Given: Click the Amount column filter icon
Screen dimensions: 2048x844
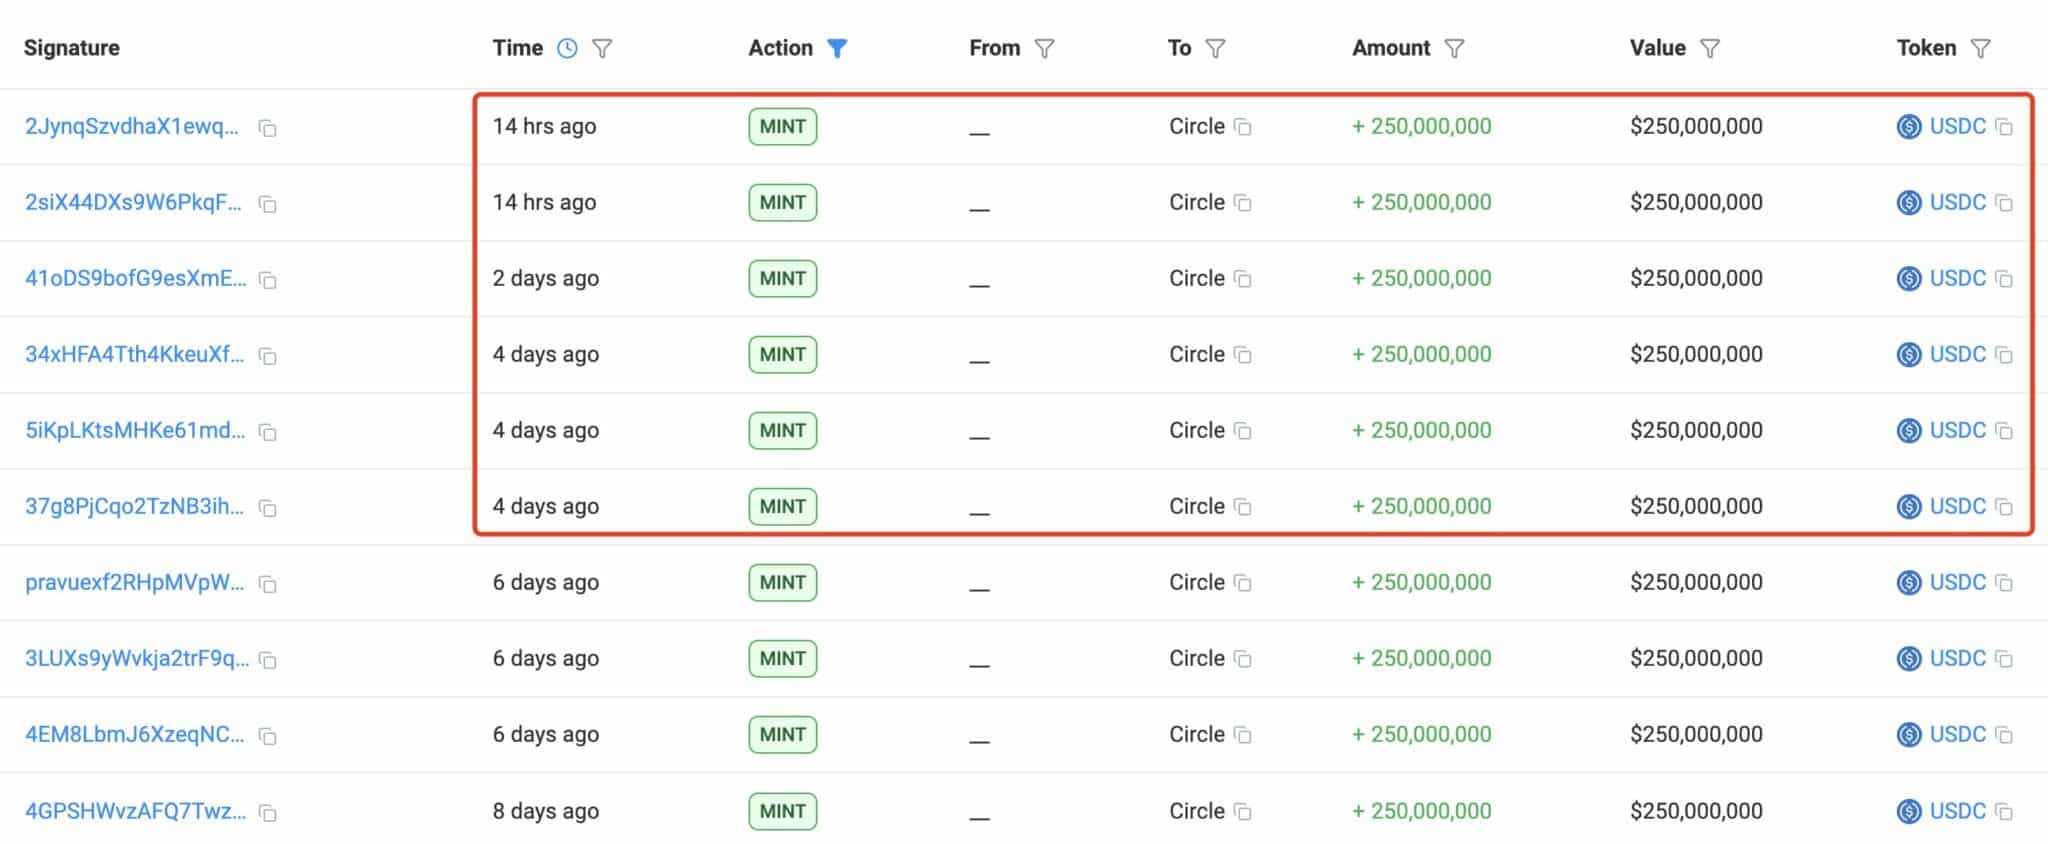Looking at the screenshot, I should (x=1454, y=48).
